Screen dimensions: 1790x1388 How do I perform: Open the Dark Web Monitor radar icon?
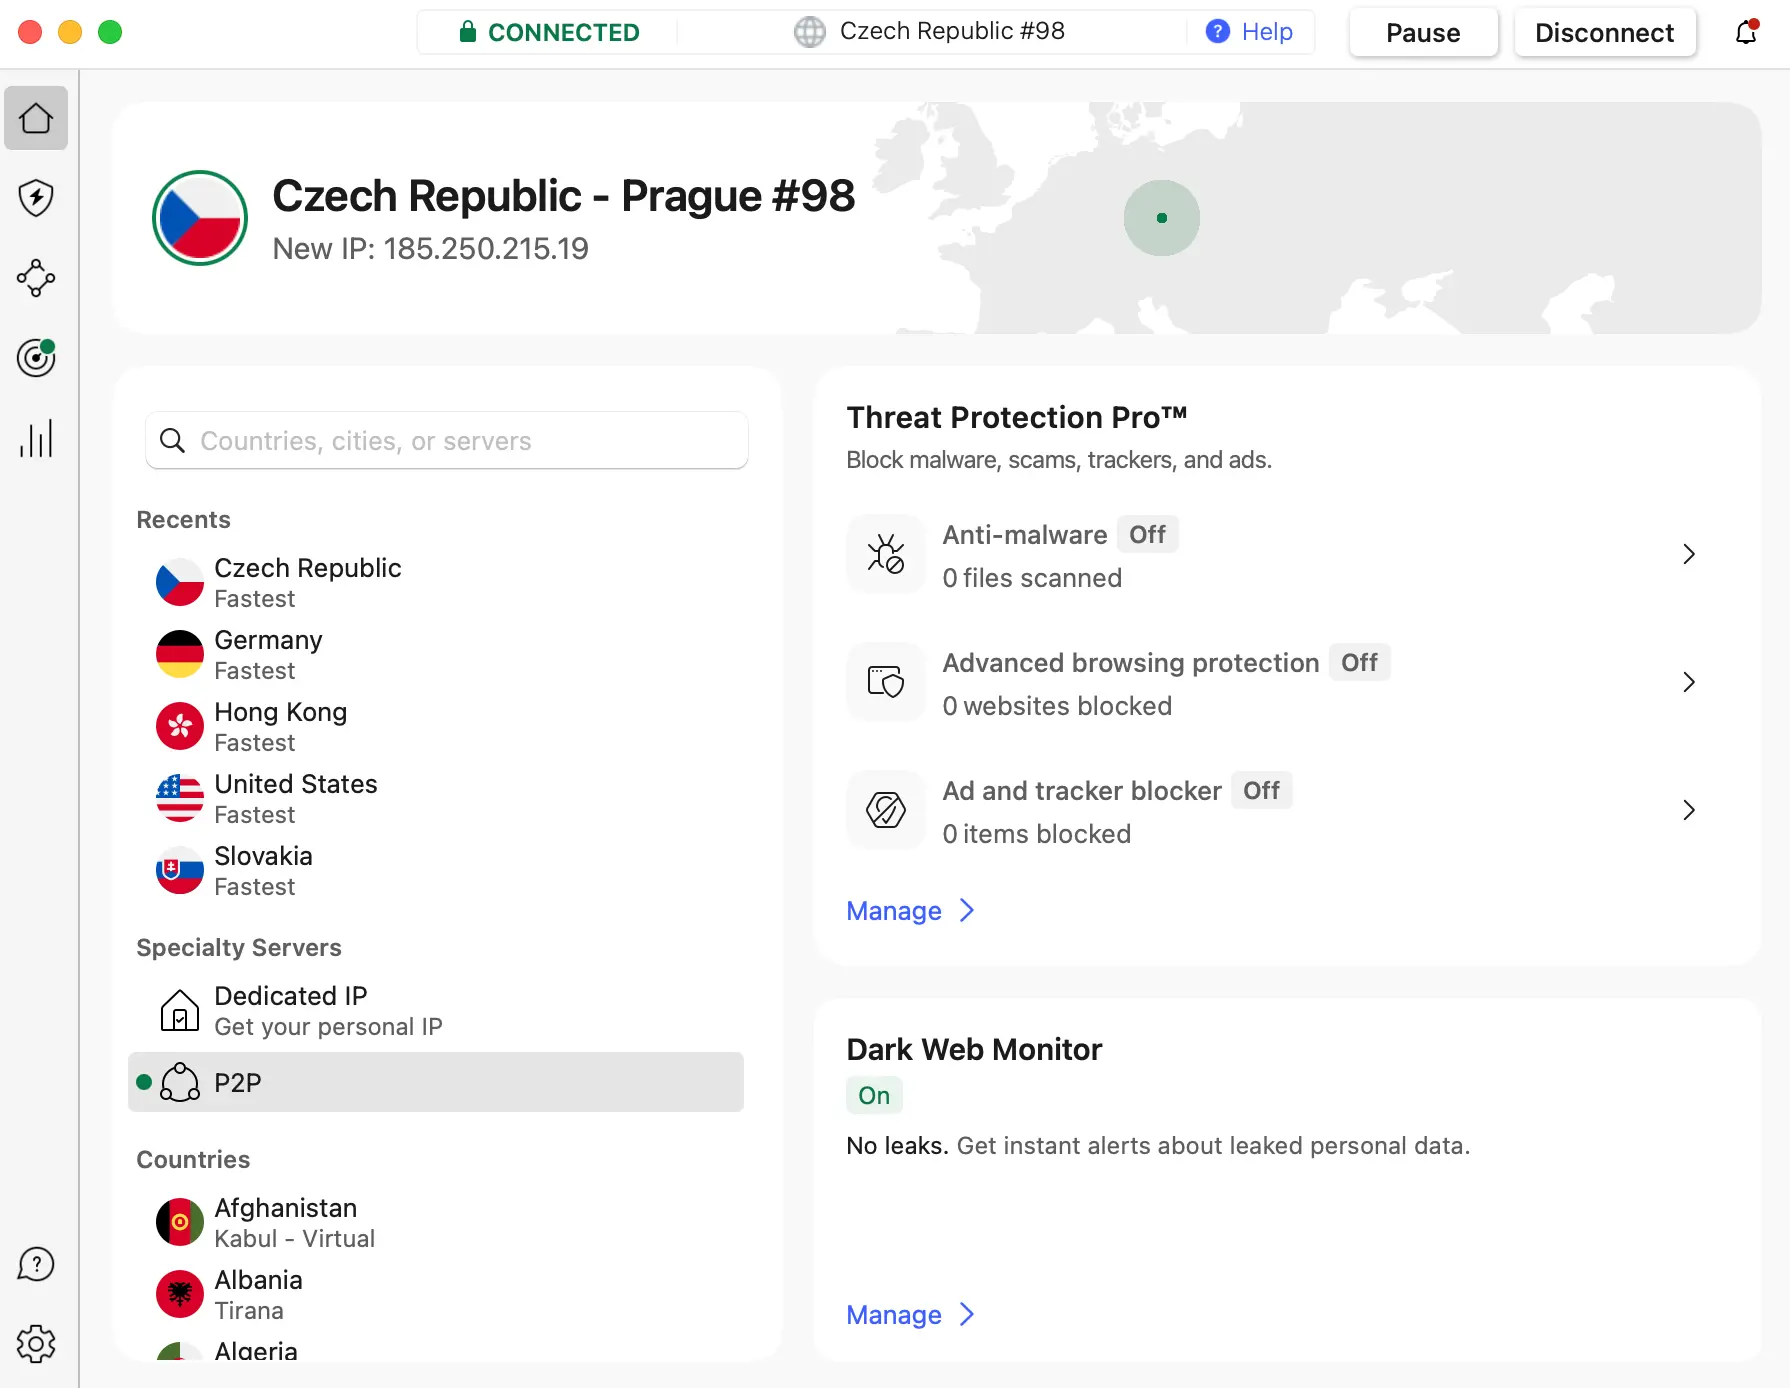(x=36, y=358)
